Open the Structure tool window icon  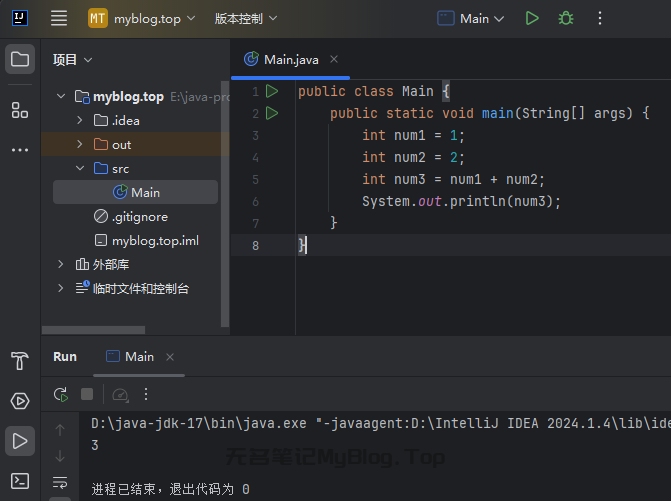[x=20, y=110]
